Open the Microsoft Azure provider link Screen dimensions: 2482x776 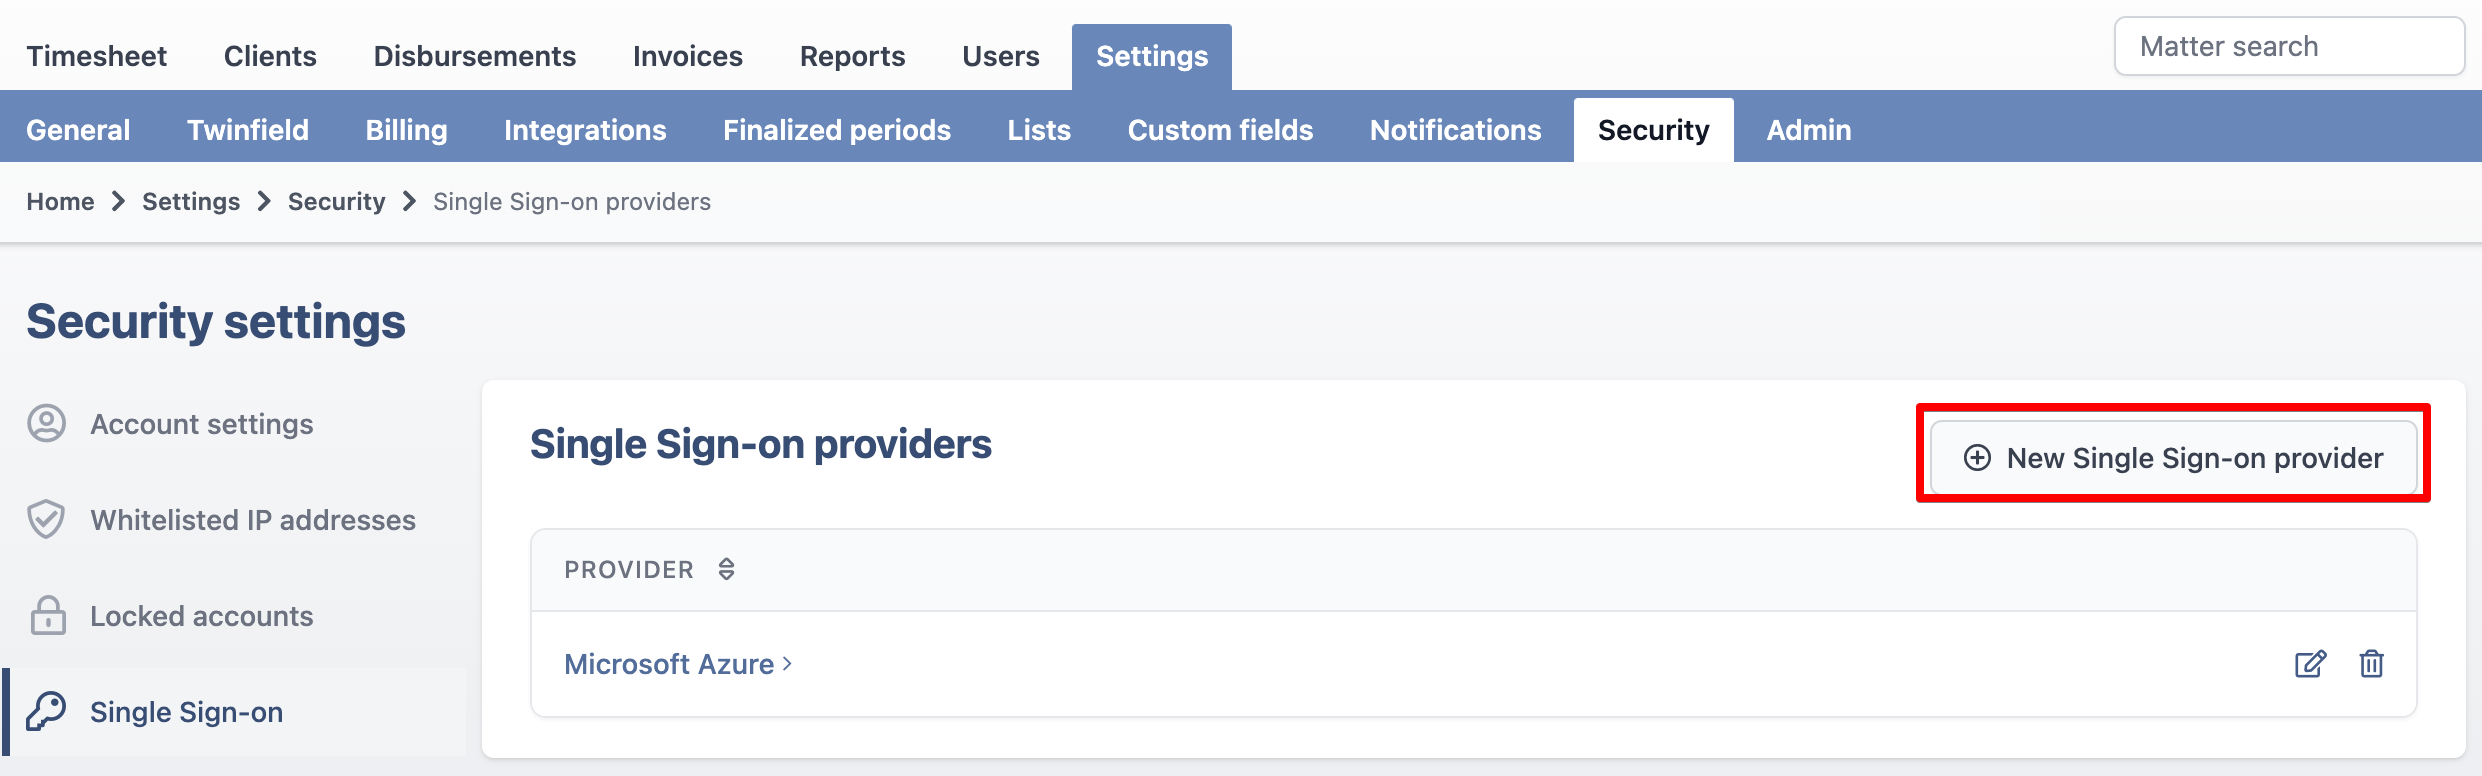678,664
